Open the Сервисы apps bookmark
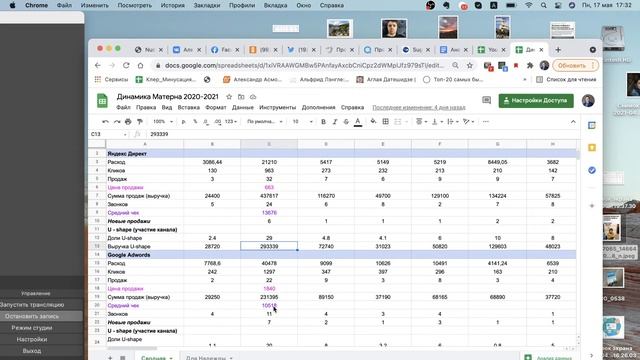640x360 pixels. coord(111,80)
